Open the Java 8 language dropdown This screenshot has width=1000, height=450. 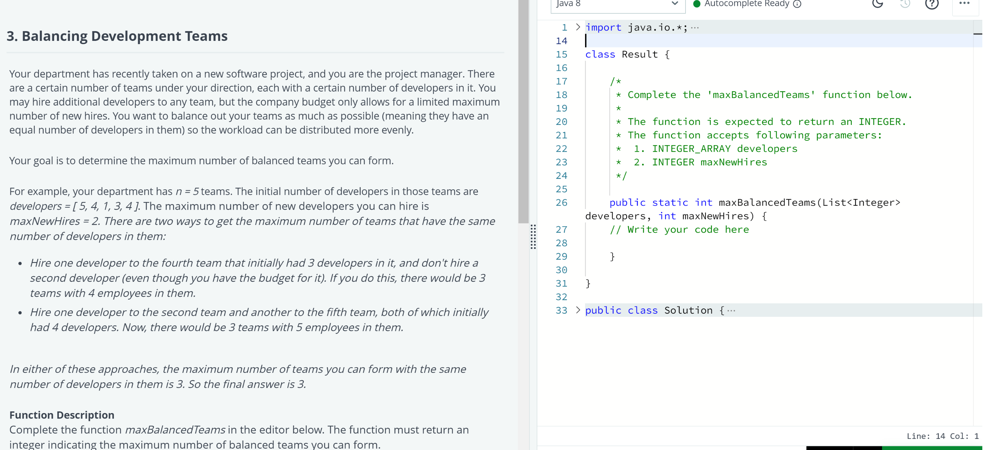(x=616, y=5)
